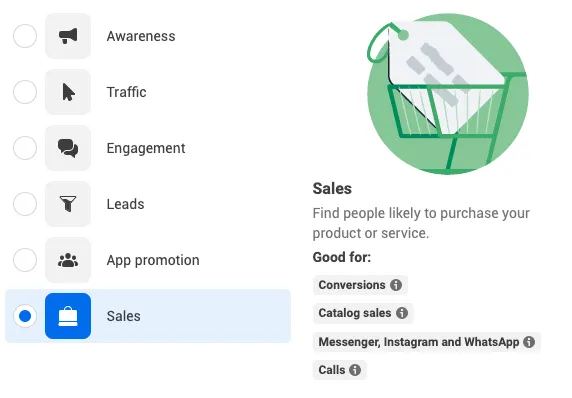
Task: Click the Traffic cursor arrow icon
Action: (68, 92)
